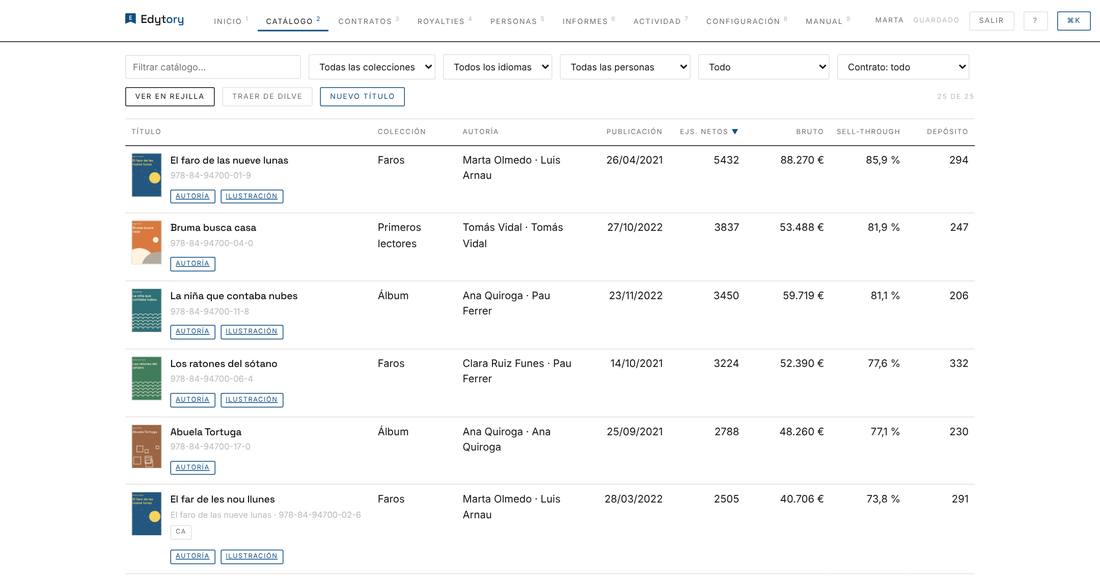Open the command palette ⌘K button
The height and width of the screenshot is (581, 1100).
1073,20
